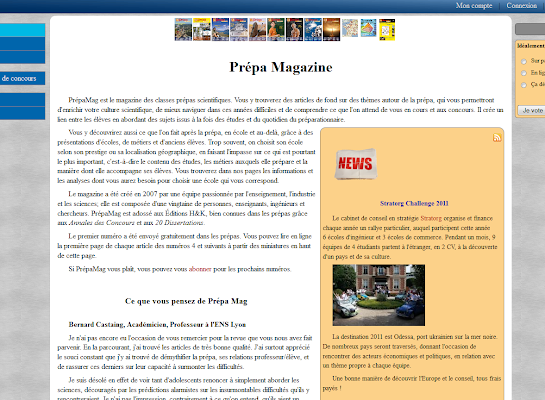This screenshot has width=545, height=400.
Task: Open the France map thumbnail
Action: tap(350, 28)
